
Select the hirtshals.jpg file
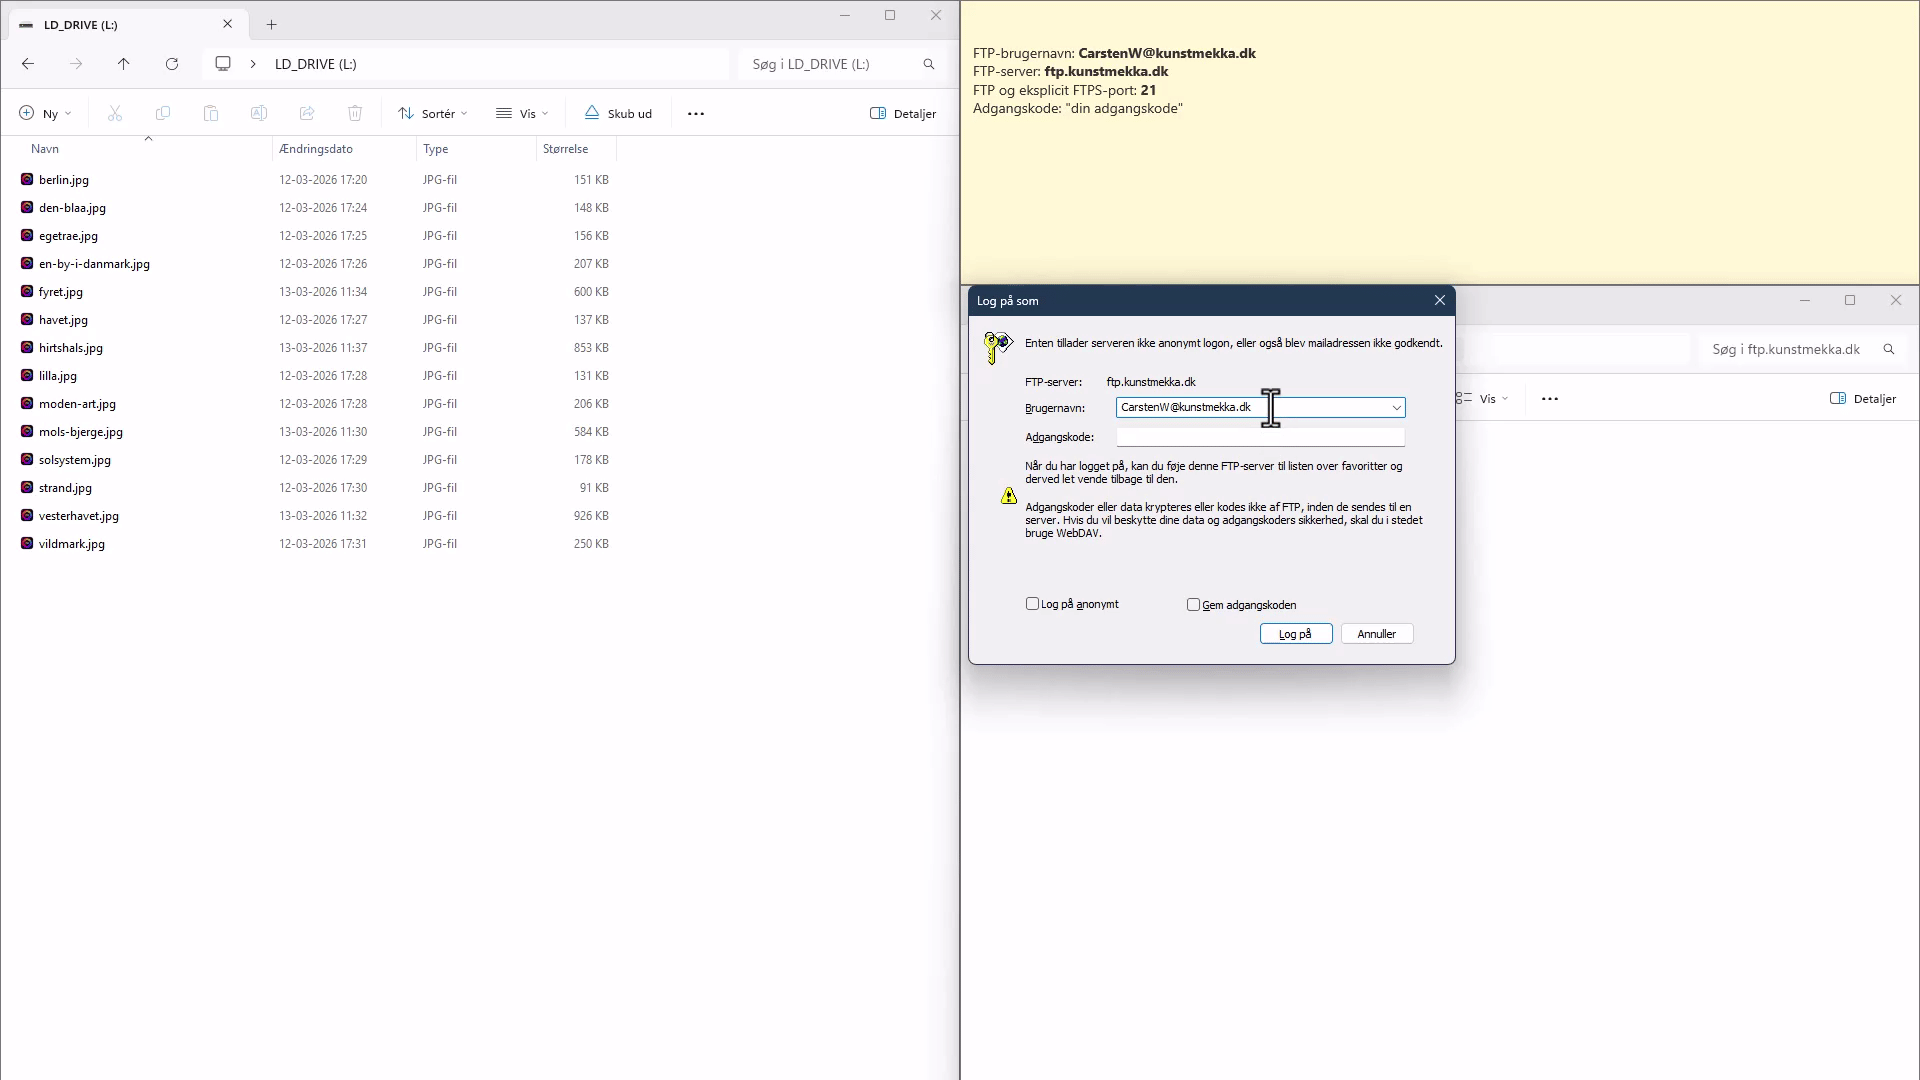[71, 348]
